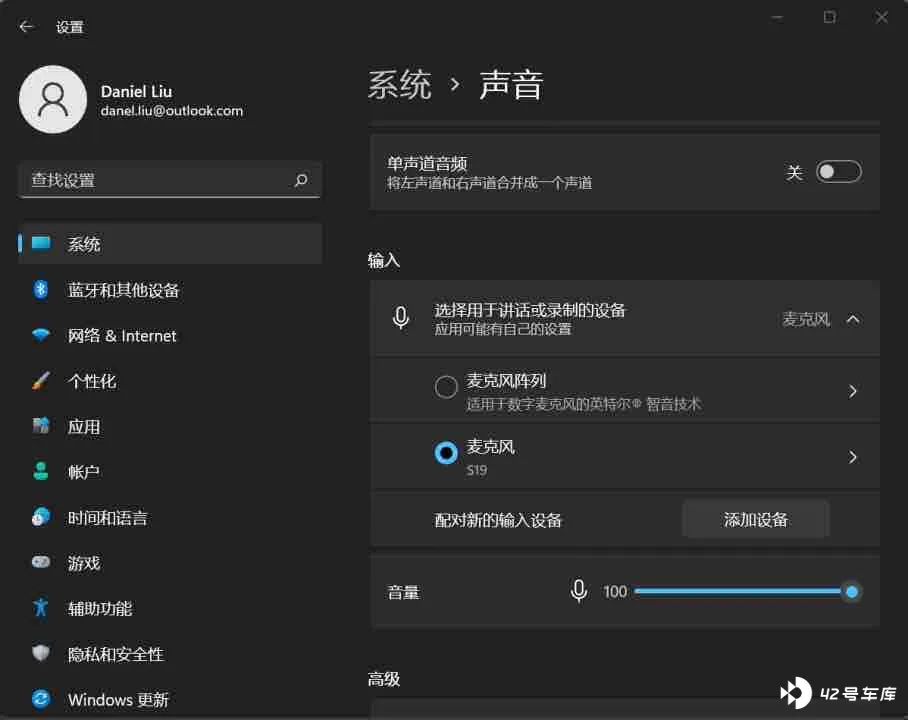
Task: Click the 隐私和安全性 shield icon
Action: (x=41, y=653)
